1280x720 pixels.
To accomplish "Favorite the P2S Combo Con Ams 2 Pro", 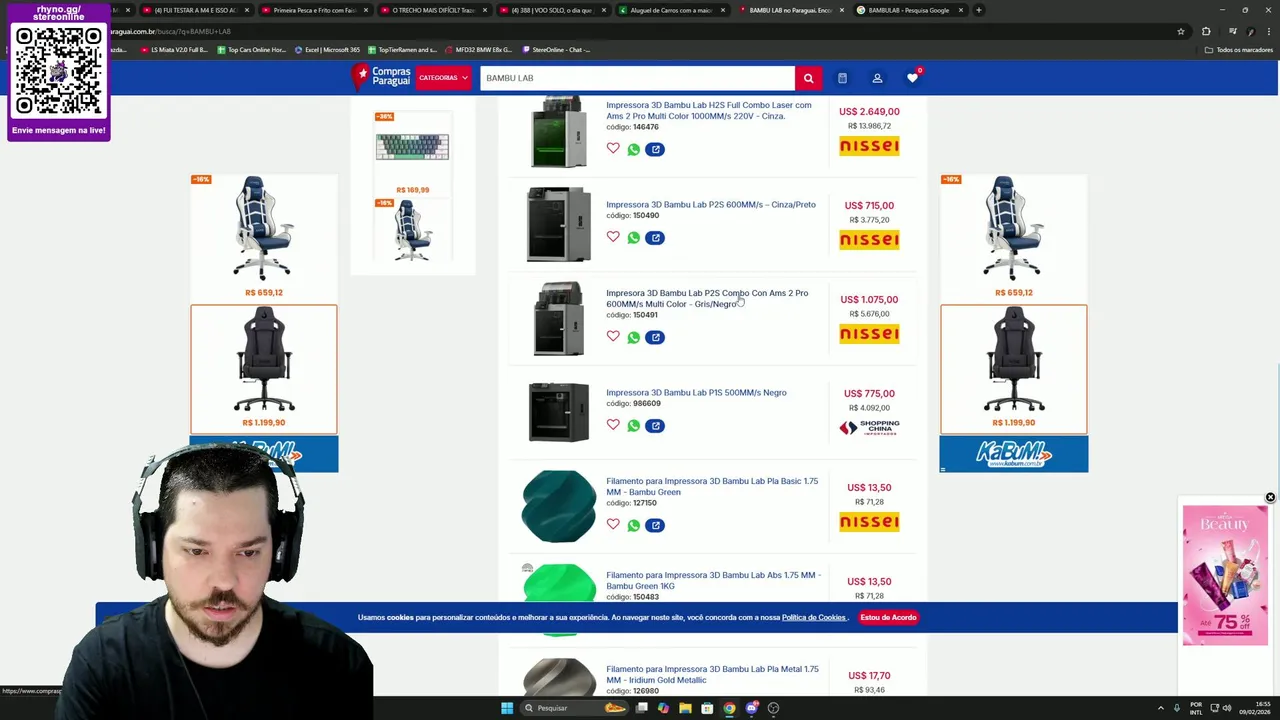I will click(x=613, y=336).
